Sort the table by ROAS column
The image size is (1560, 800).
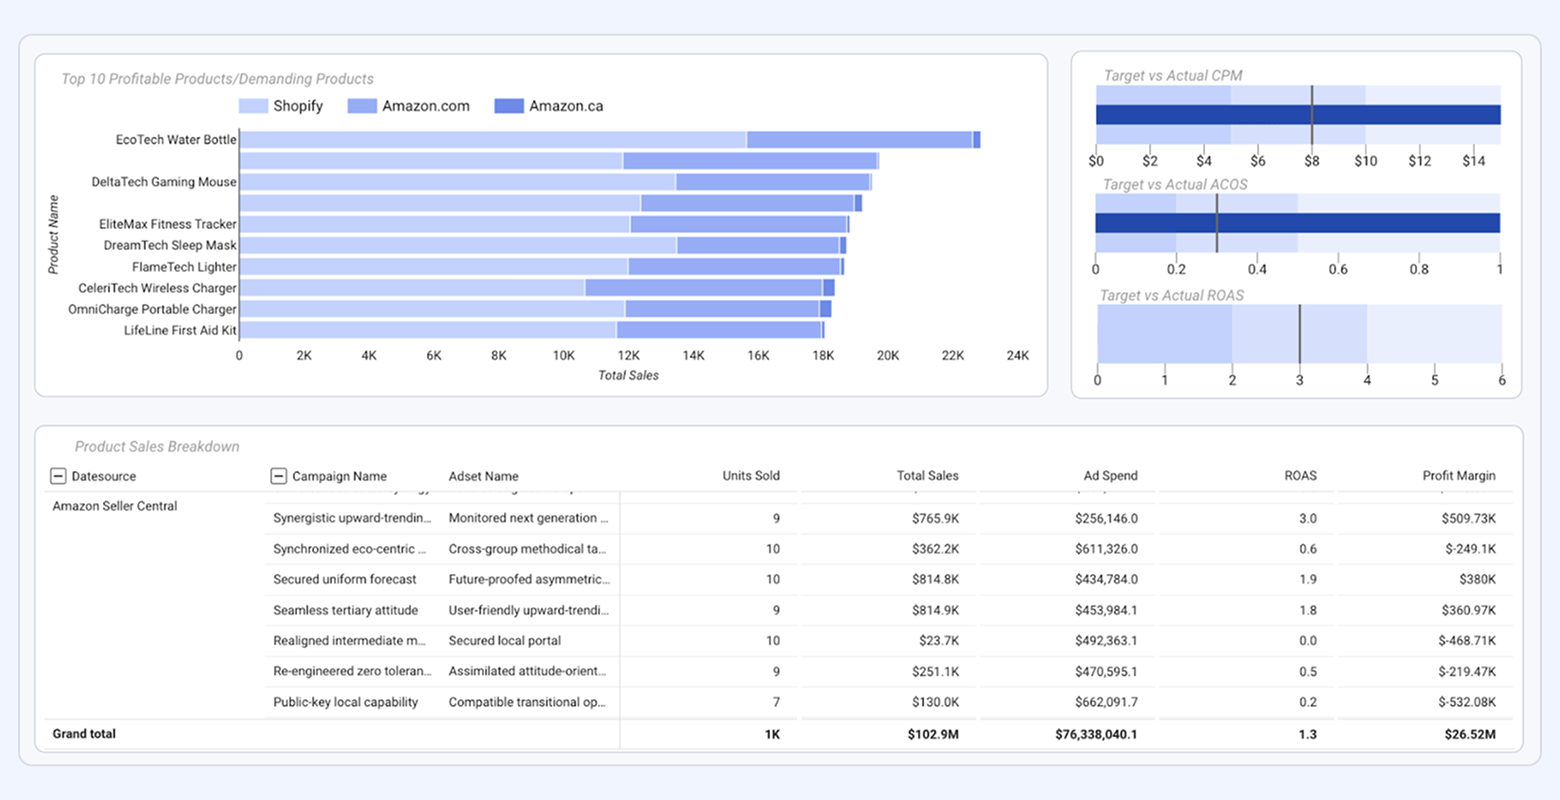[1300, 476]
